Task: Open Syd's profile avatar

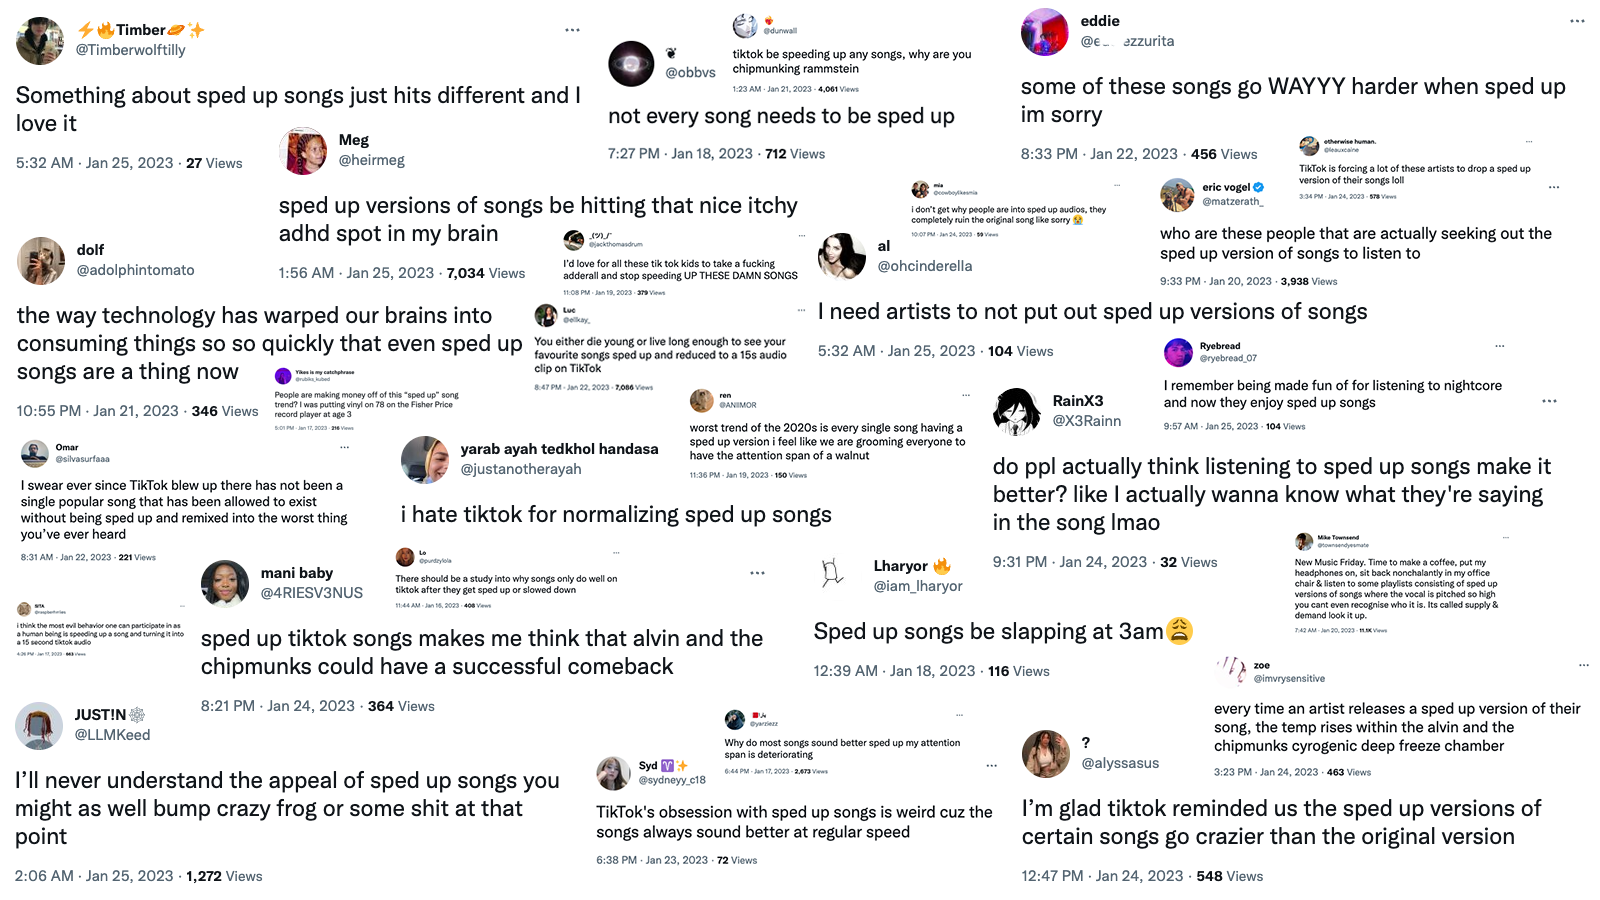Action: tap(614, 773)
